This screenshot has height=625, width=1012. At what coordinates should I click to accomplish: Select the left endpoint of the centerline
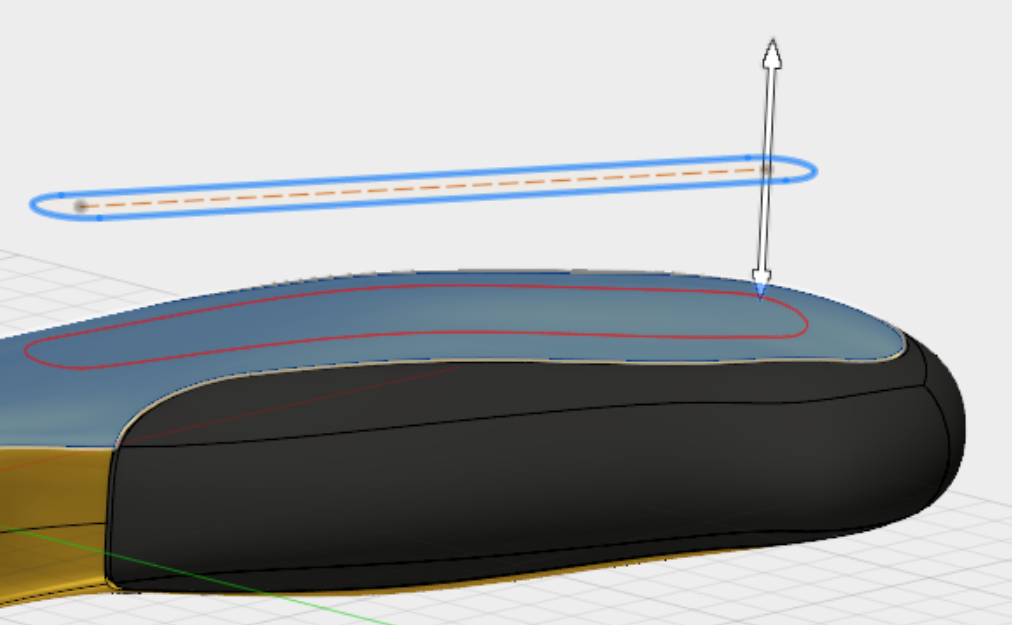click(x=80, y=204)
